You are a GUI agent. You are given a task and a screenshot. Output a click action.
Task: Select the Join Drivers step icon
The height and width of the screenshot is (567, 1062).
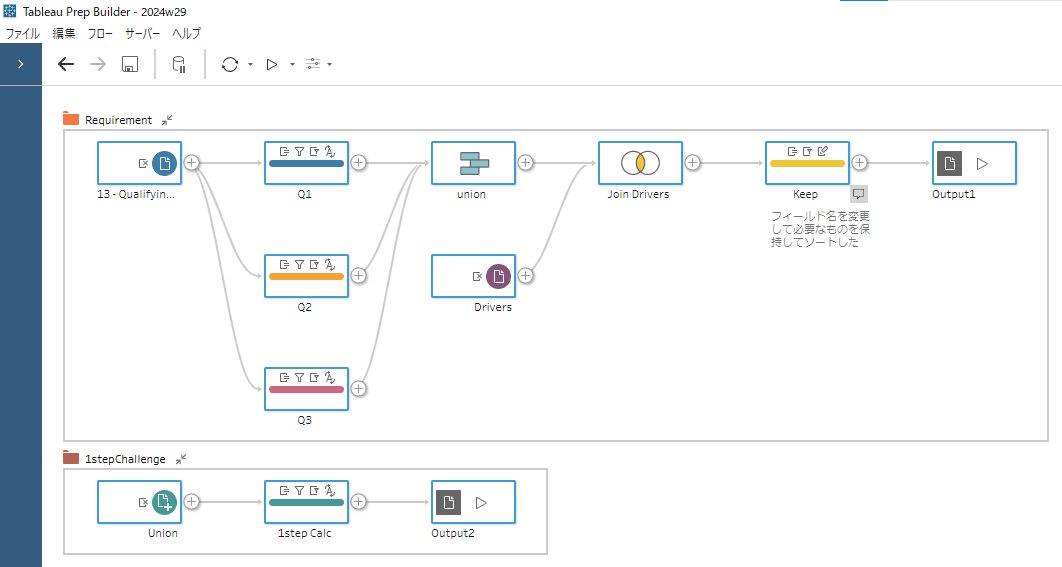(x=640, y=163)
